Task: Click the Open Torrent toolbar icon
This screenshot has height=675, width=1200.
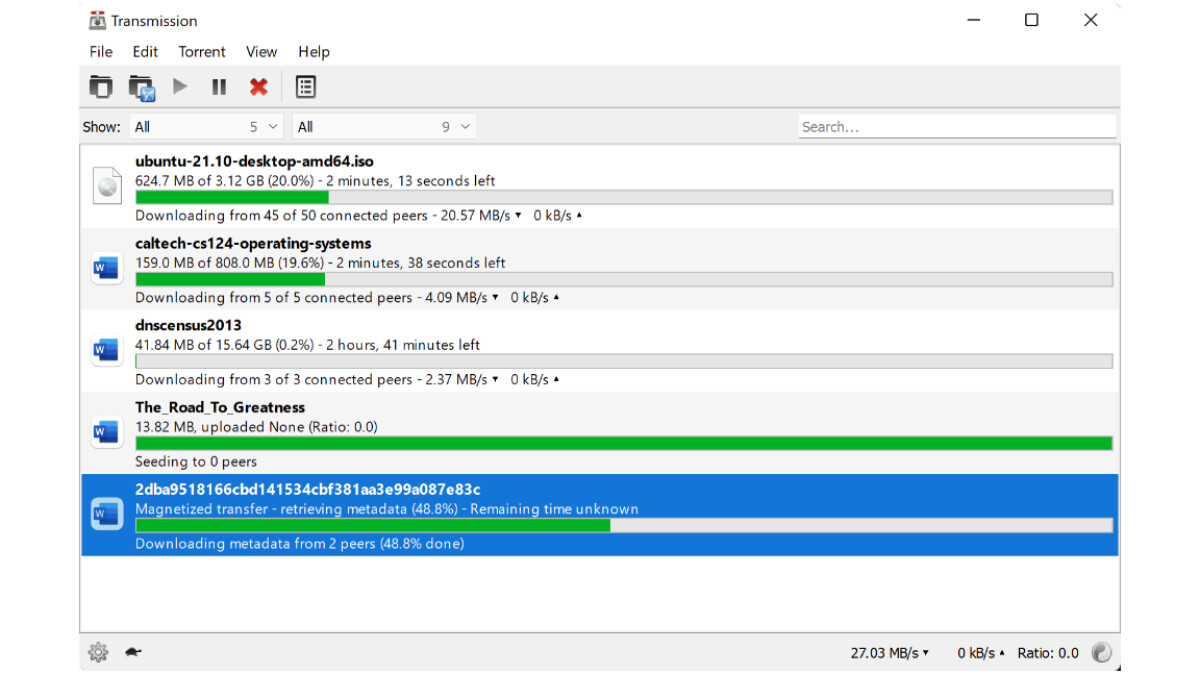Action: click(x=100, y=87)
